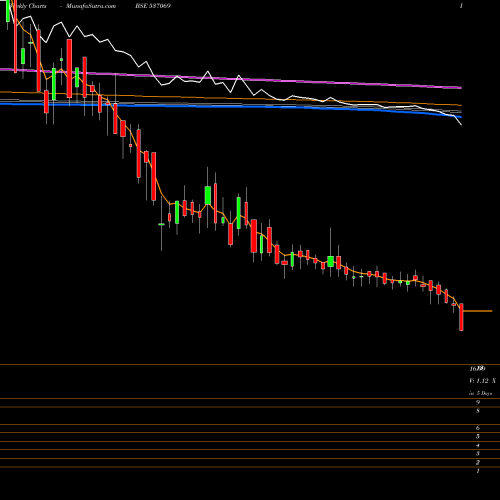The width and height of the screenshot is (500, 500).
Task: Click the 'V: 1.12 X' volume label
Action: click(x=482, y=381)
